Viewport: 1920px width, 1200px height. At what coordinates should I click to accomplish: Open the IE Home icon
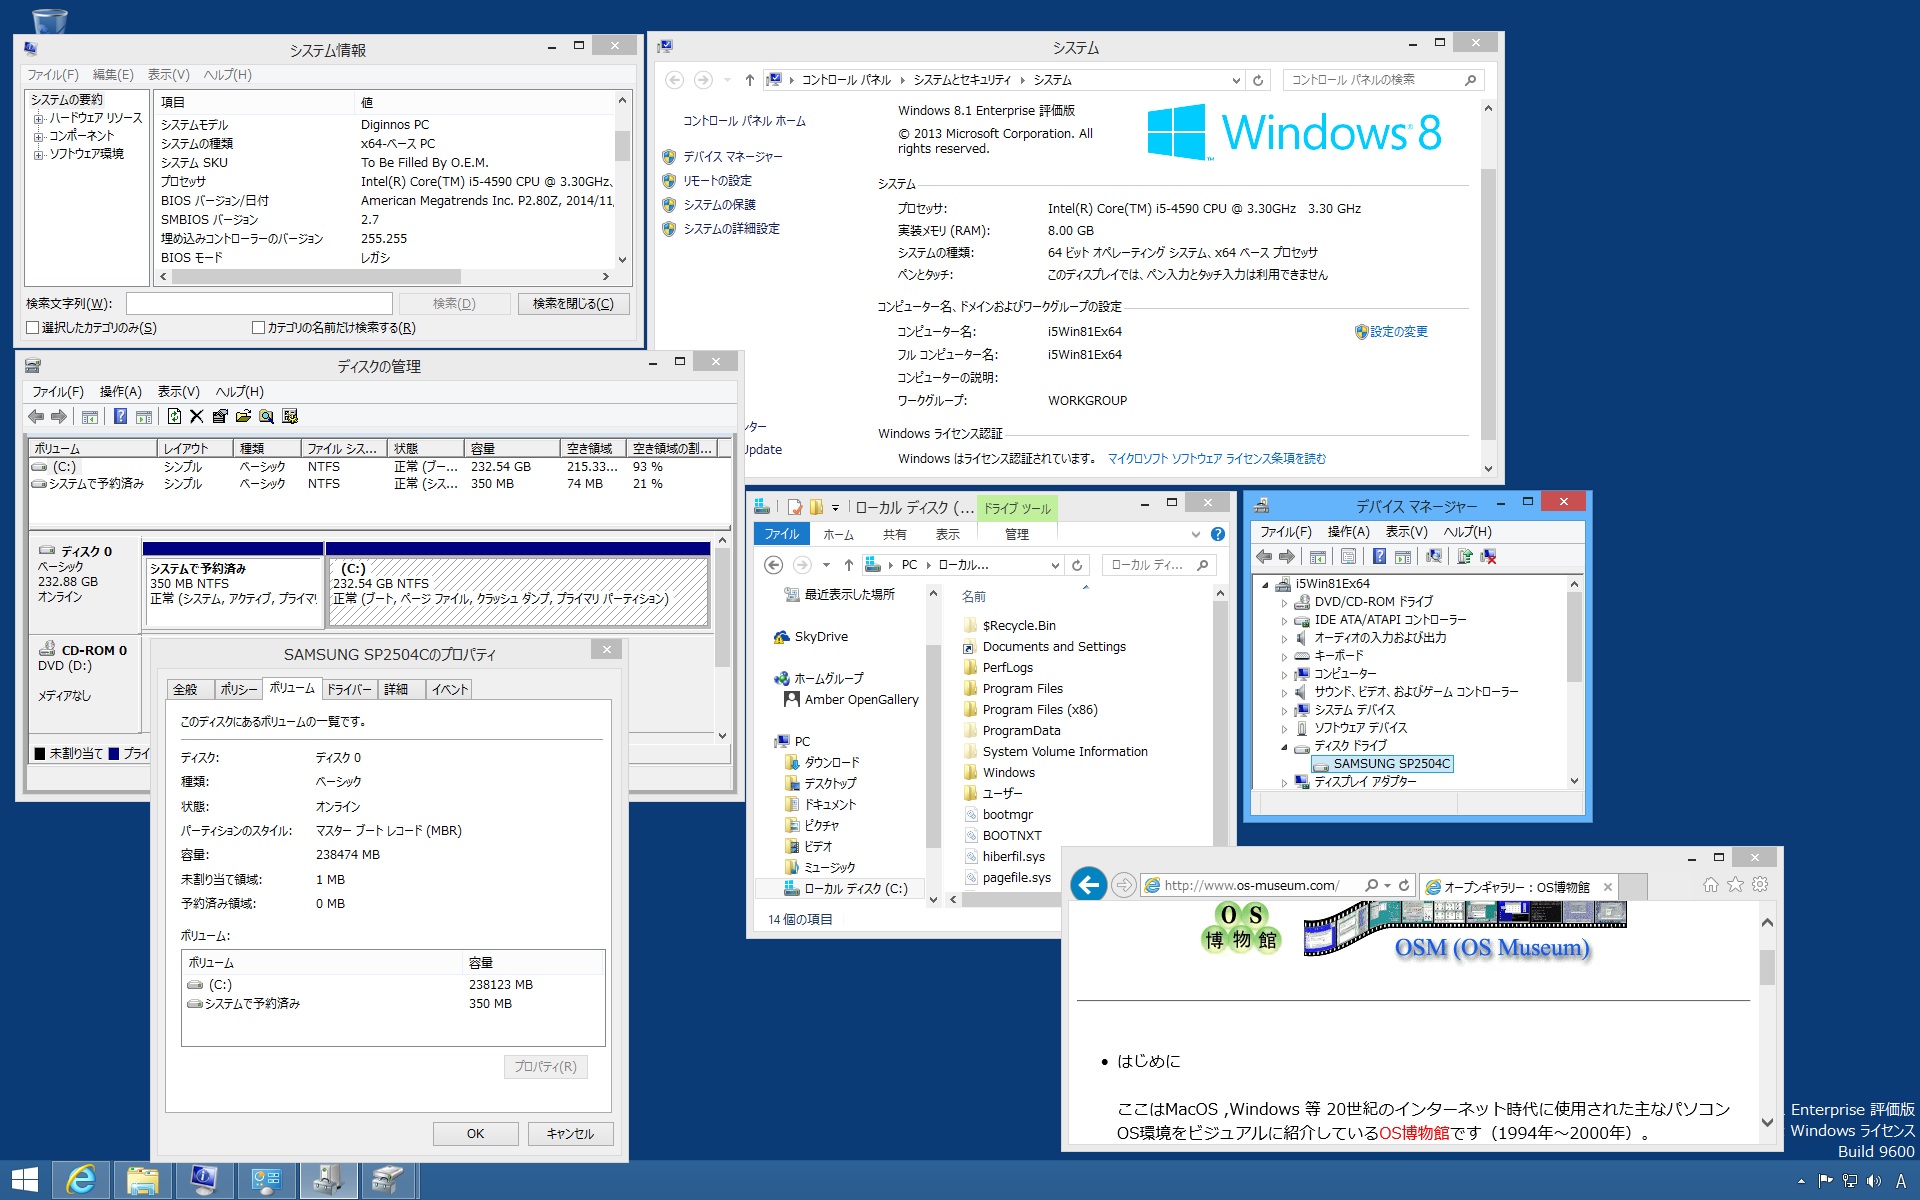point(1711,885)
